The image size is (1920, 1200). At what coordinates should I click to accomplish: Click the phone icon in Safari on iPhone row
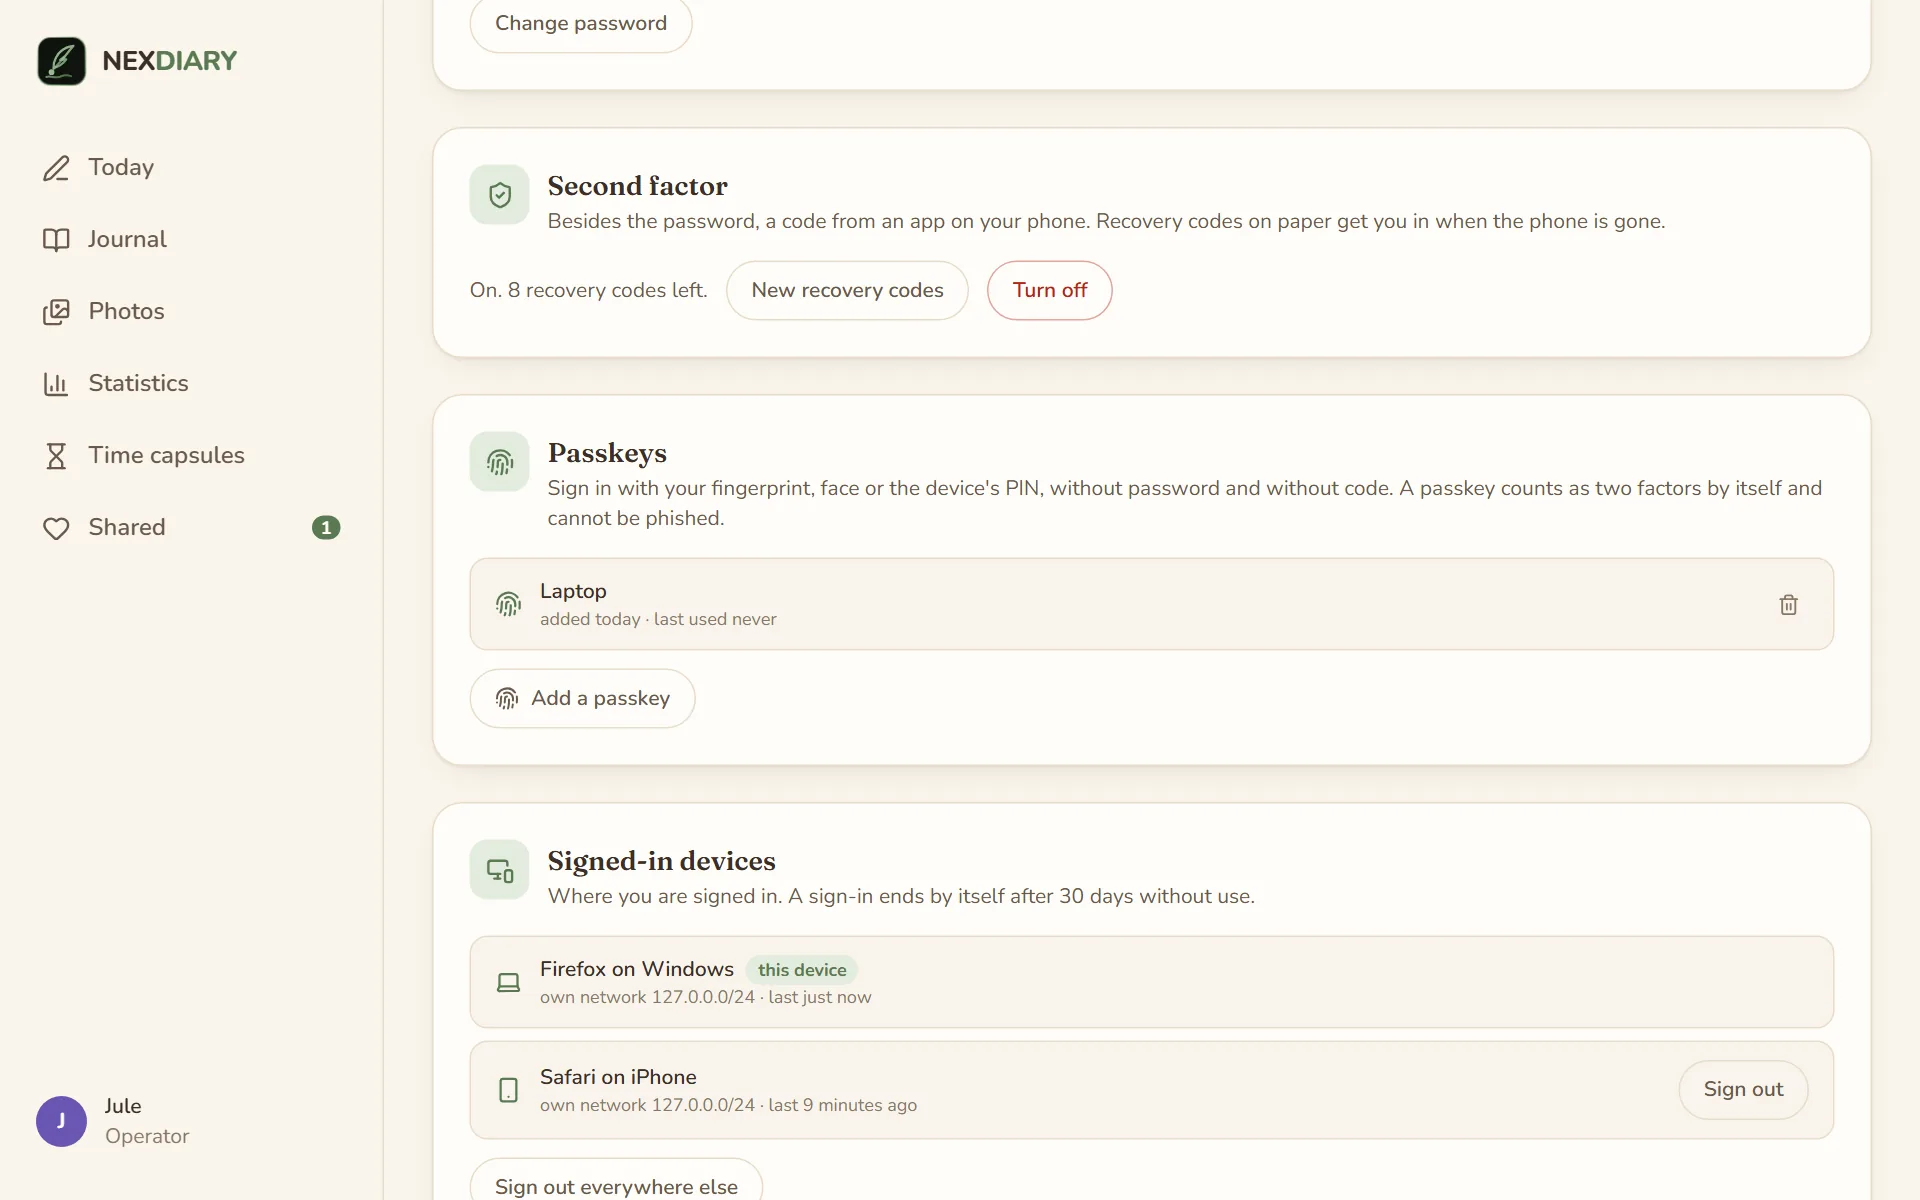pyautogui.click(x=508, y=1090)
